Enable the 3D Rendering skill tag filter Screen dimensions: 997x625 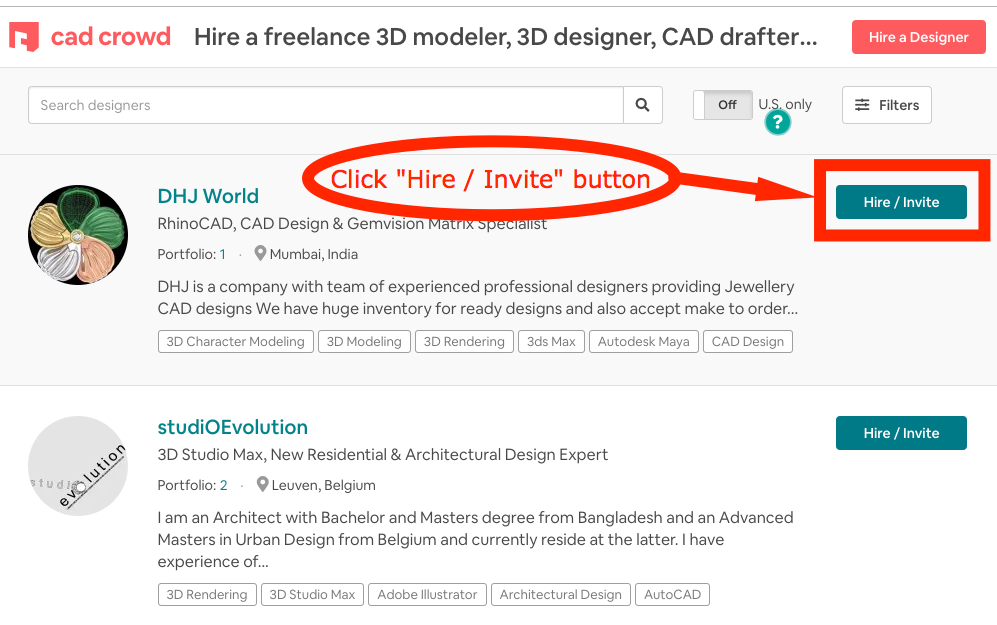[x=464, y=341]
